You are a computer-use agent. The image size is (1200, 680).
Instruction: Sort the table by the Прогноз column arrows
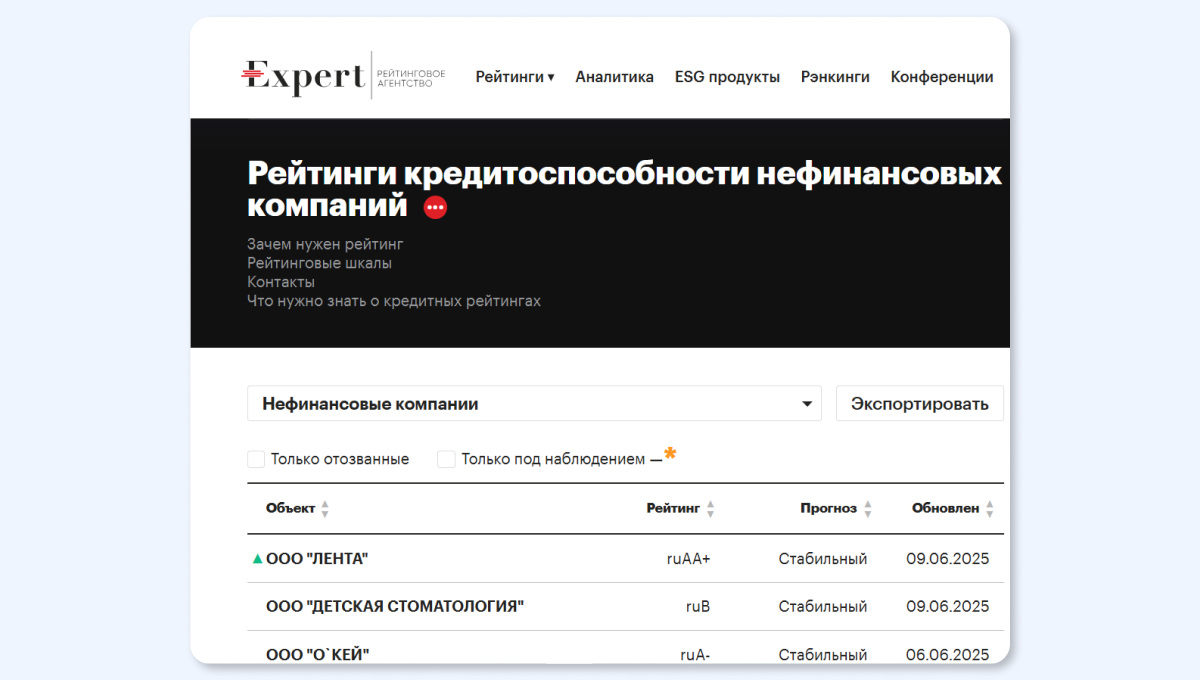coord(868,509)
